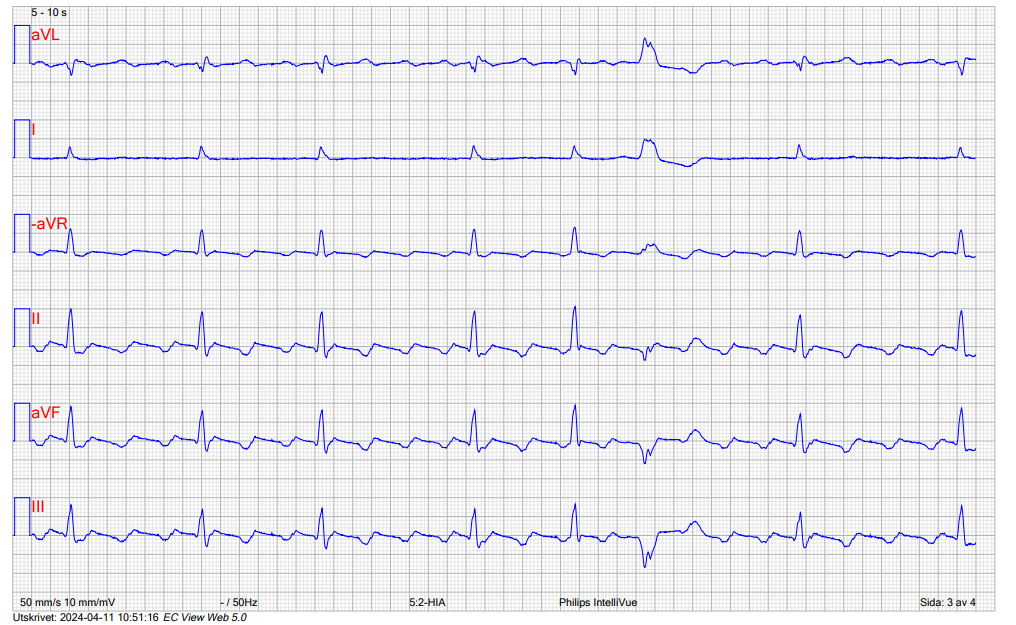Screen dimensions: 1016x625
Task: Click the -aVR lead label
Action: point(49,224)
